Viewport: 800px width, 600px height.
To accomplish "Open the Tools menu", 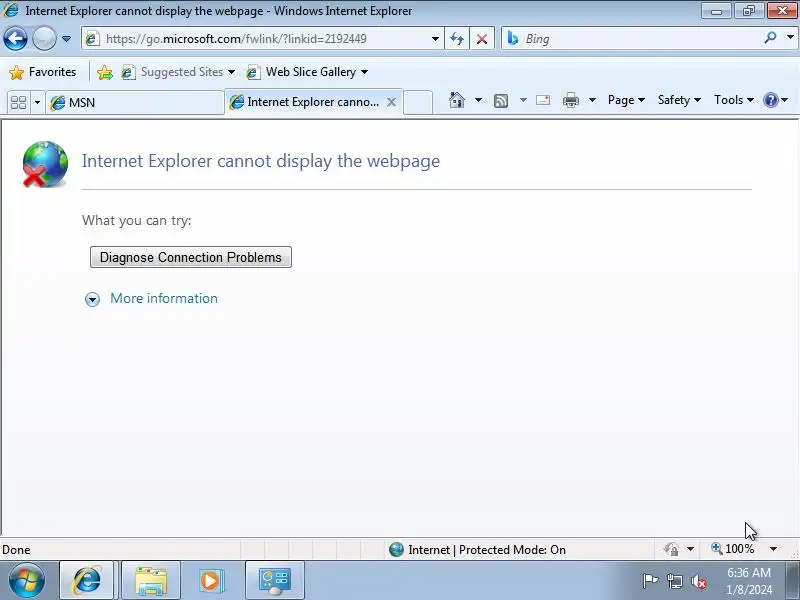I will [x=734, y=100].
